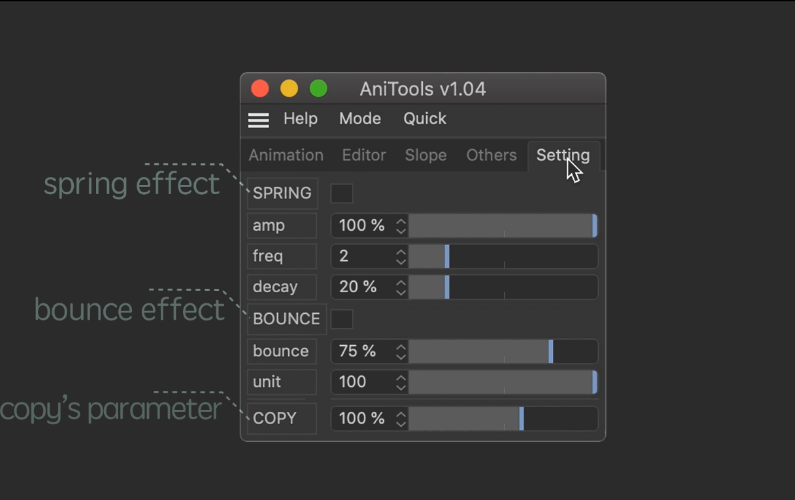Click the bounce value stepper arrows
795x500 pixels.
pos(401,351)
